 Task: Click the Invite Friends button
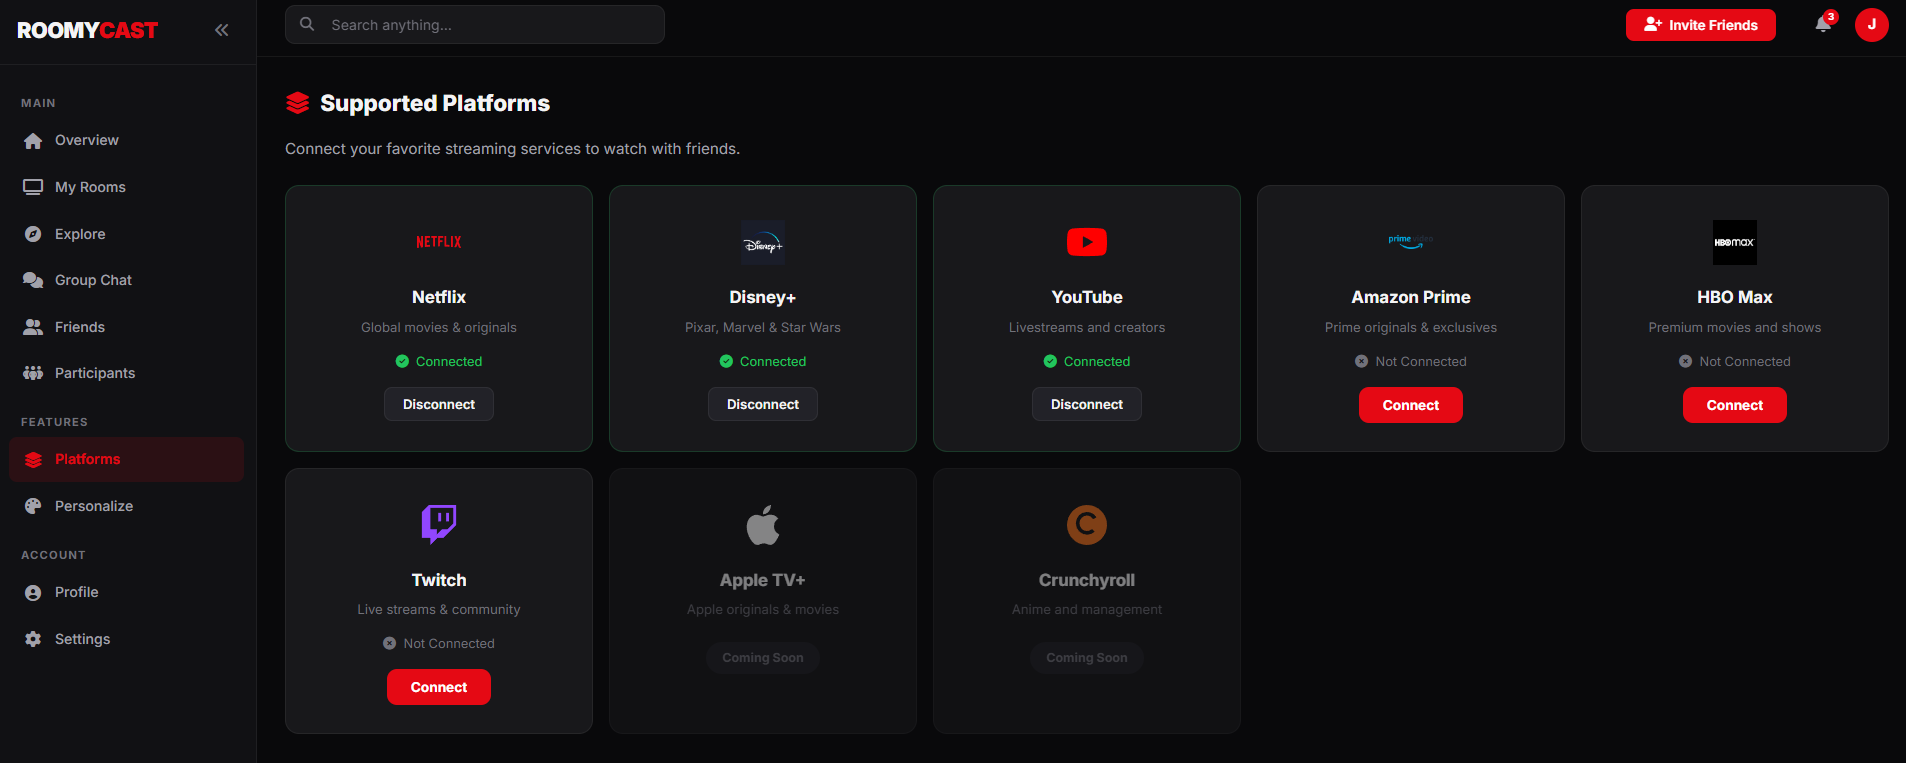pos(1700,25)
